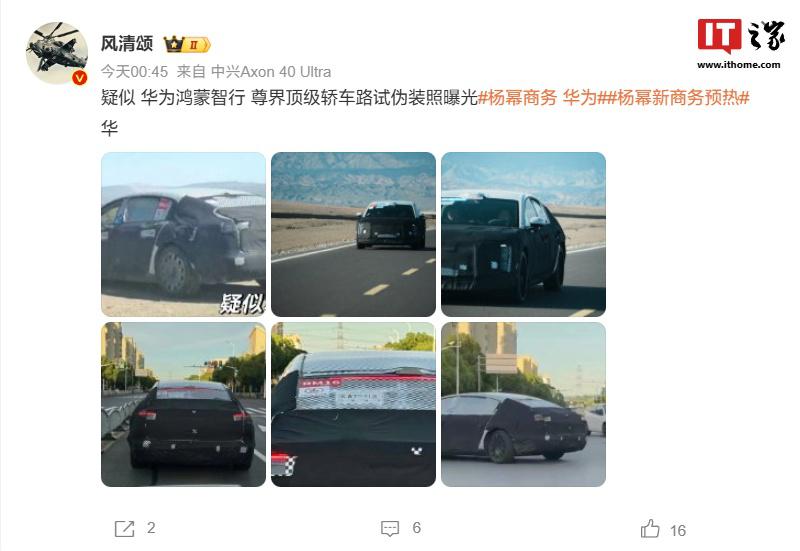The height and width of the screenshot is (551, 800).
Task: Open photo of camouflaged car front close-up
Action: [x=523, y=234]
